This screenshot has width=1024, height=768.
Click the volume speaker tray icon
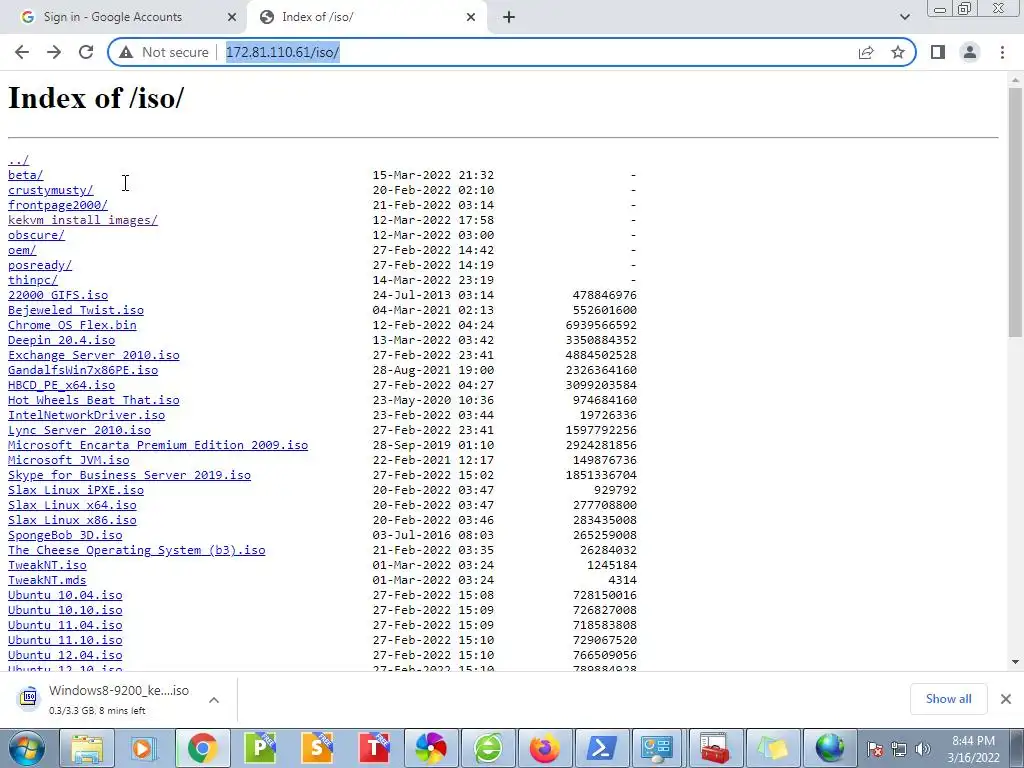click(923, 749)
